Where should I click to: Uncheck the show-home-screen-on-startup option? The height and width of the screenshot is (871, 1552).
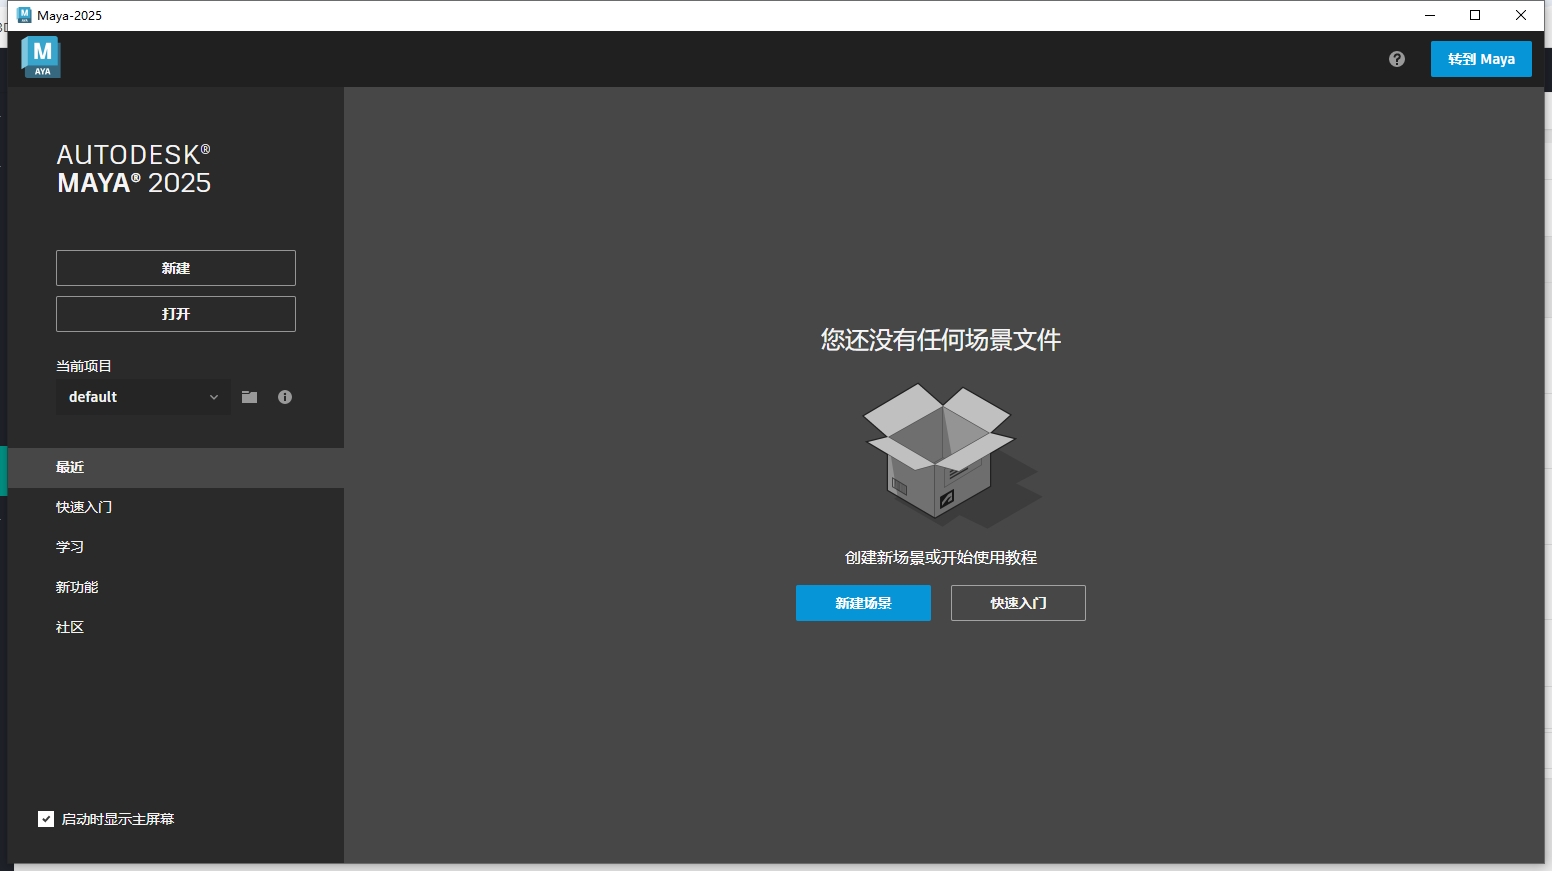(x=45, y=819)
